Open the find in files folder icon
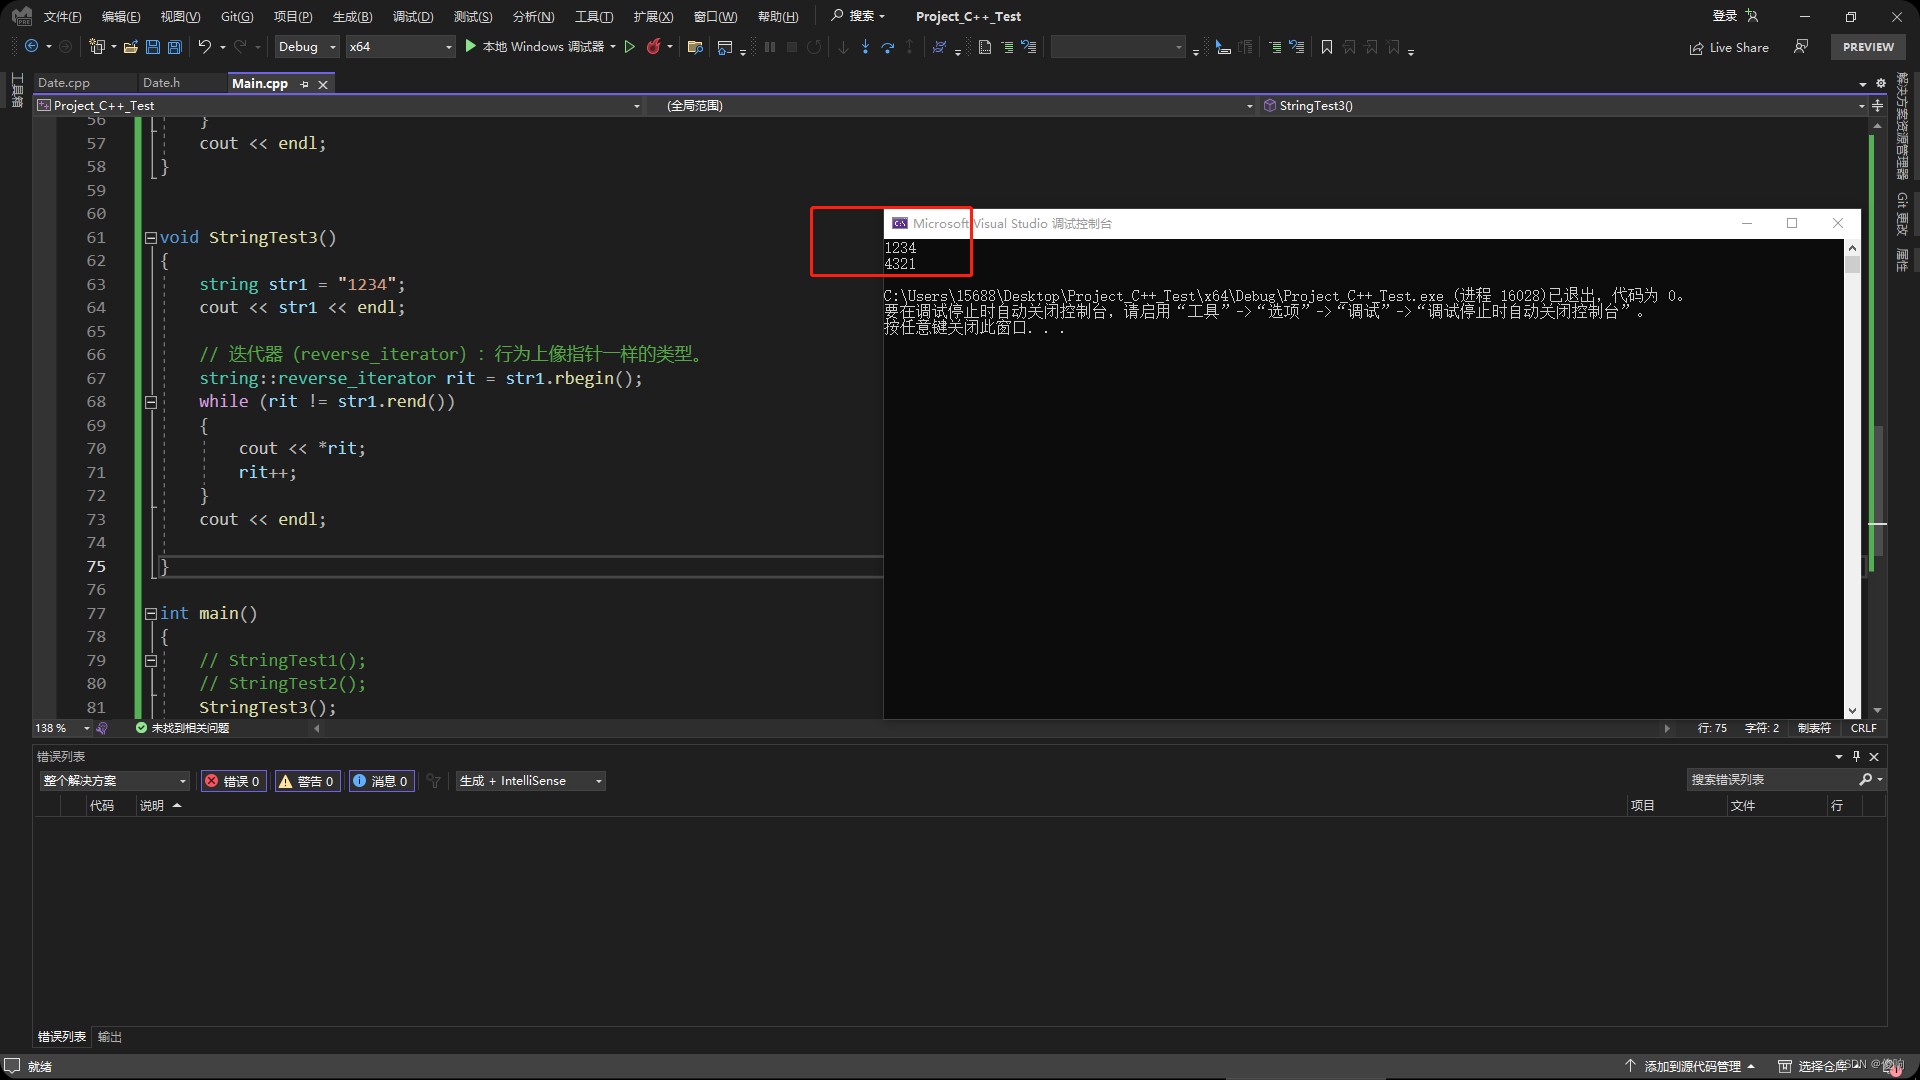1920x1080 pixels. pyautogui.click(x=695, y=47)
